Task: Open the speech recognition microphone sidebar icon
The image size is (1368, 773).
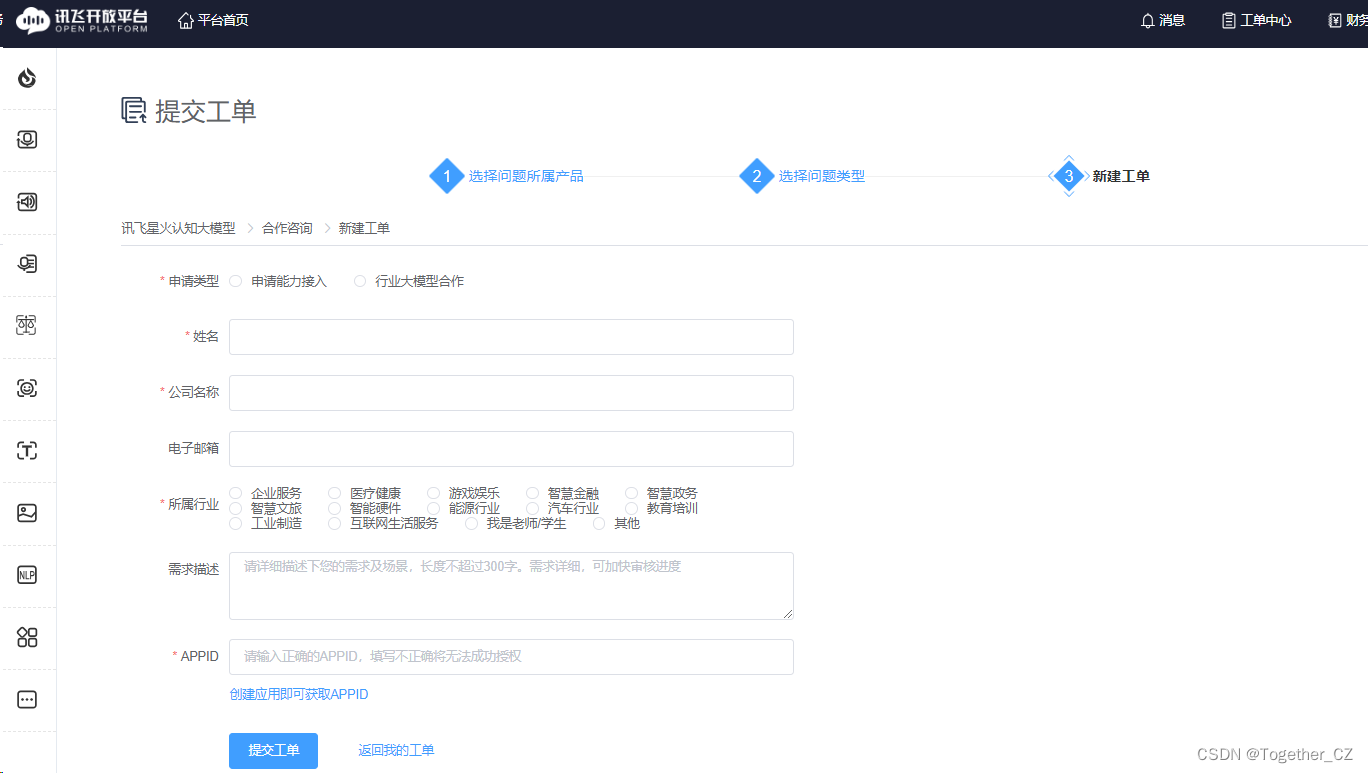Action: point(27,140)
